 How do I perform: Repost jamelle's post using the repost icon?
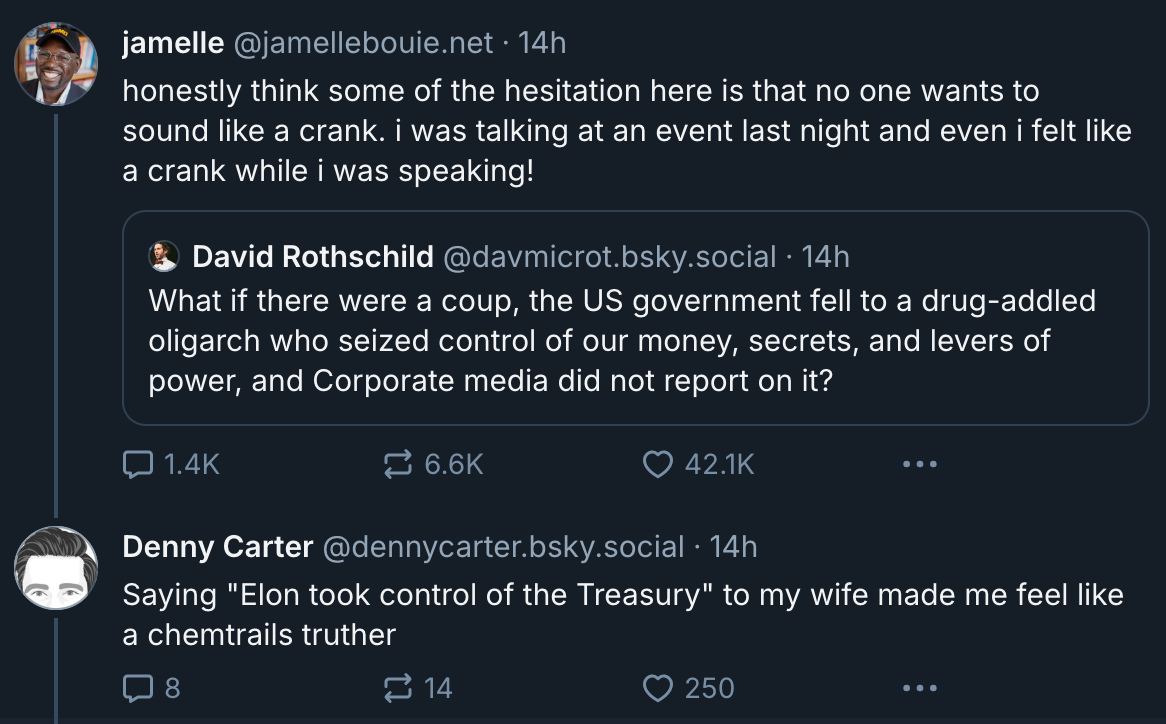click(400, 464)
